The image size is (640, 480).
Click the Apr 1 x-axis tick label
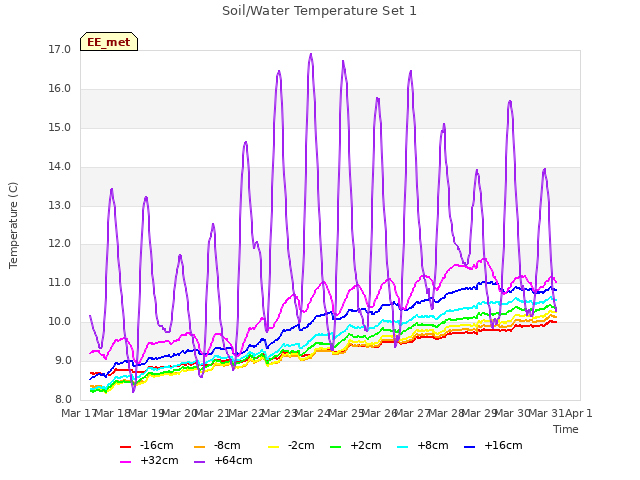click(579, 413)
